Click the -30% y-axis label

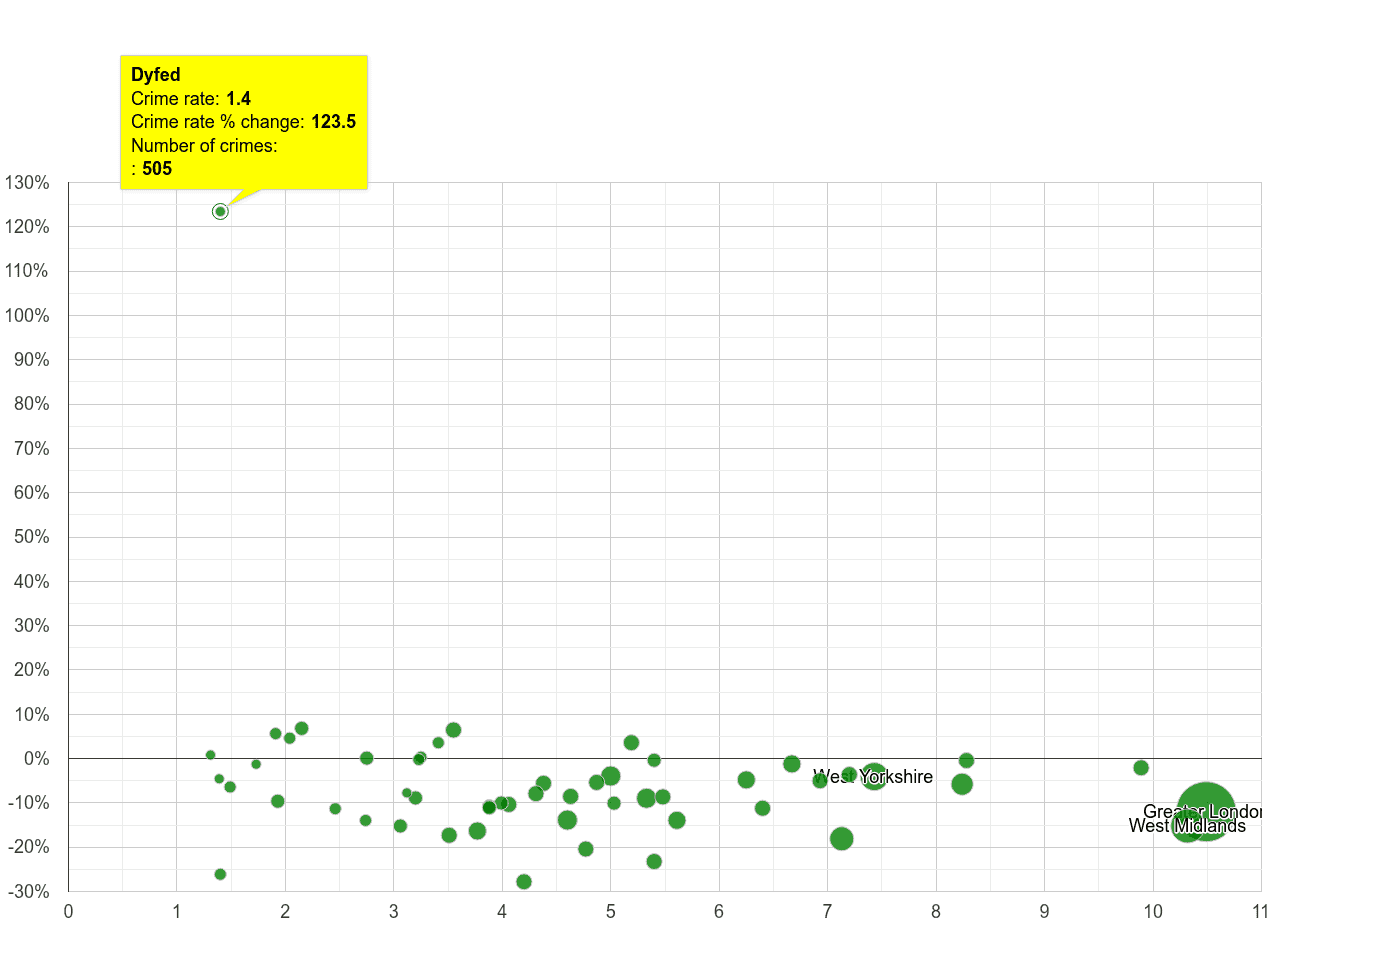pos(27,891)
